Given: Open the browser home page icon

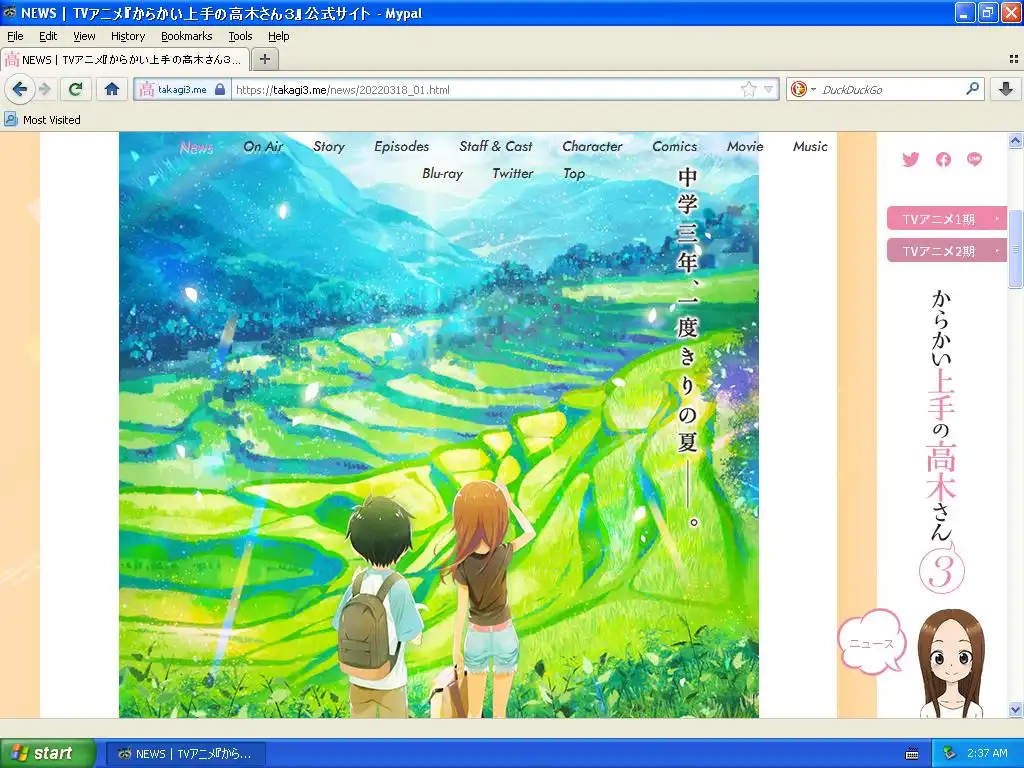Looking at the screenshot, I should click(112, 89).
